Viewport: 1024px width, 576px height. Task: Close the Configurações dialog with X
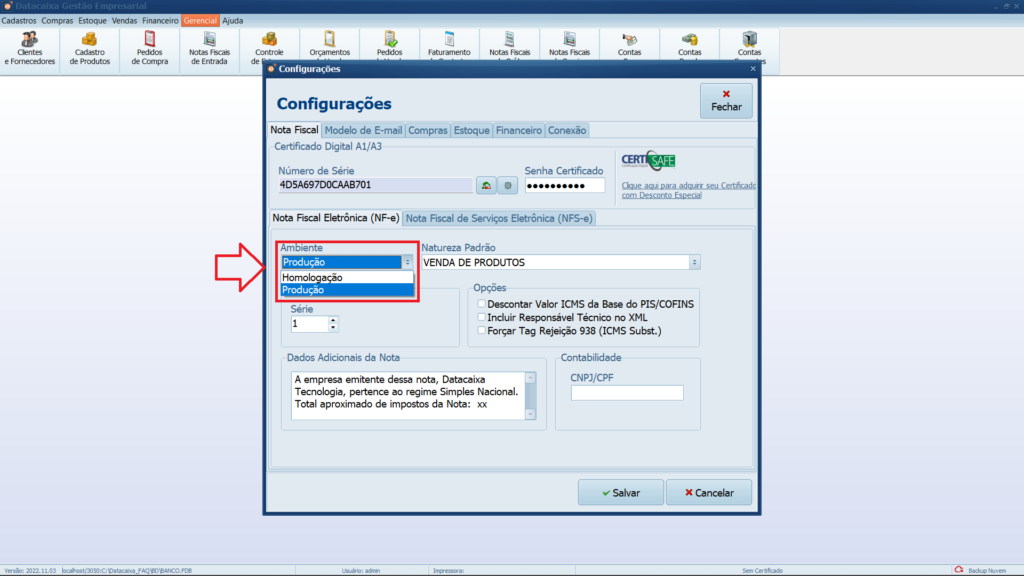[752, 69]
